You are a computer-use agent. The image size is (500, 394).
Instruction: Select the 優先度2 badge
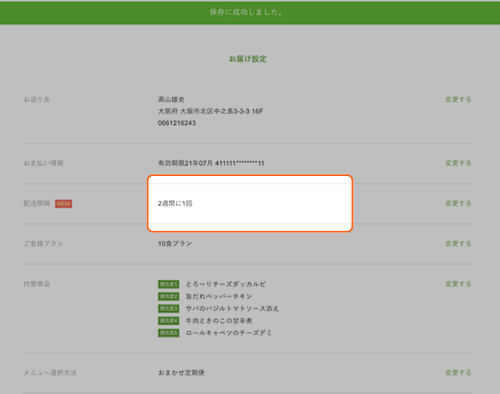click(168, 296)
